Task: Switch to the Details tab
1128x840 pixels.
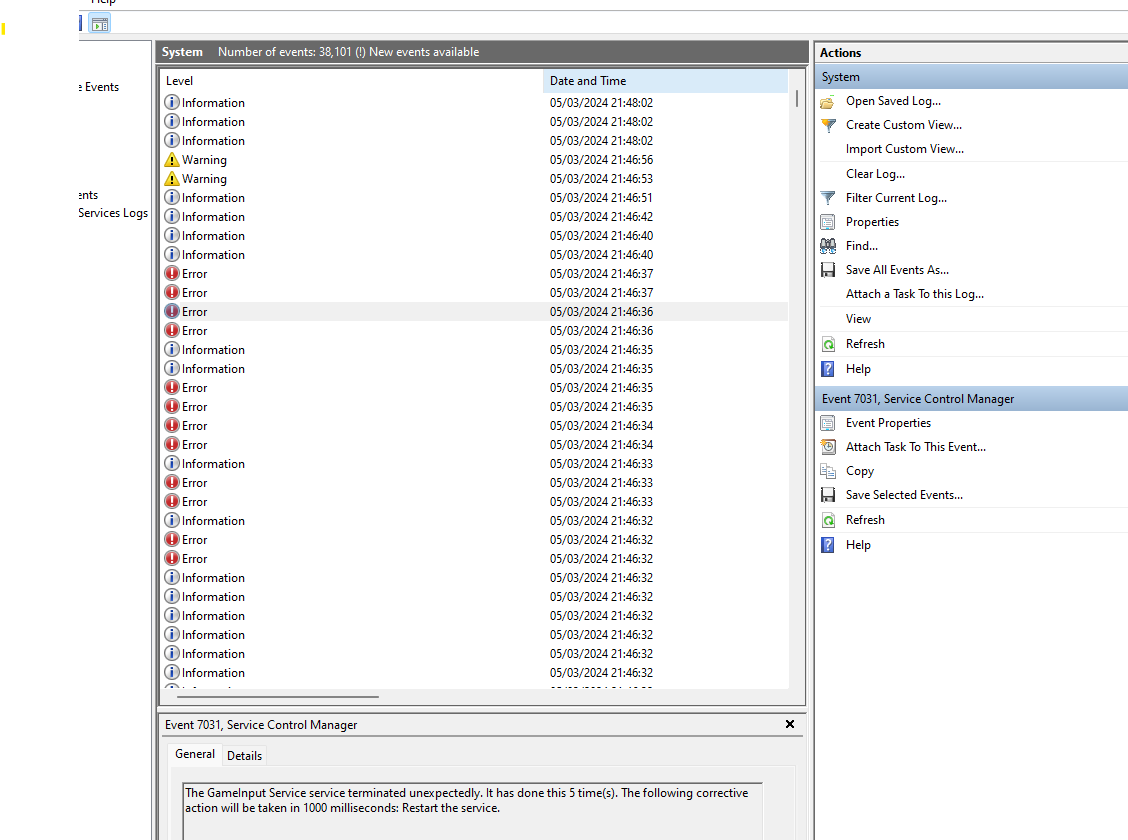Action: [x=245, y=756]
